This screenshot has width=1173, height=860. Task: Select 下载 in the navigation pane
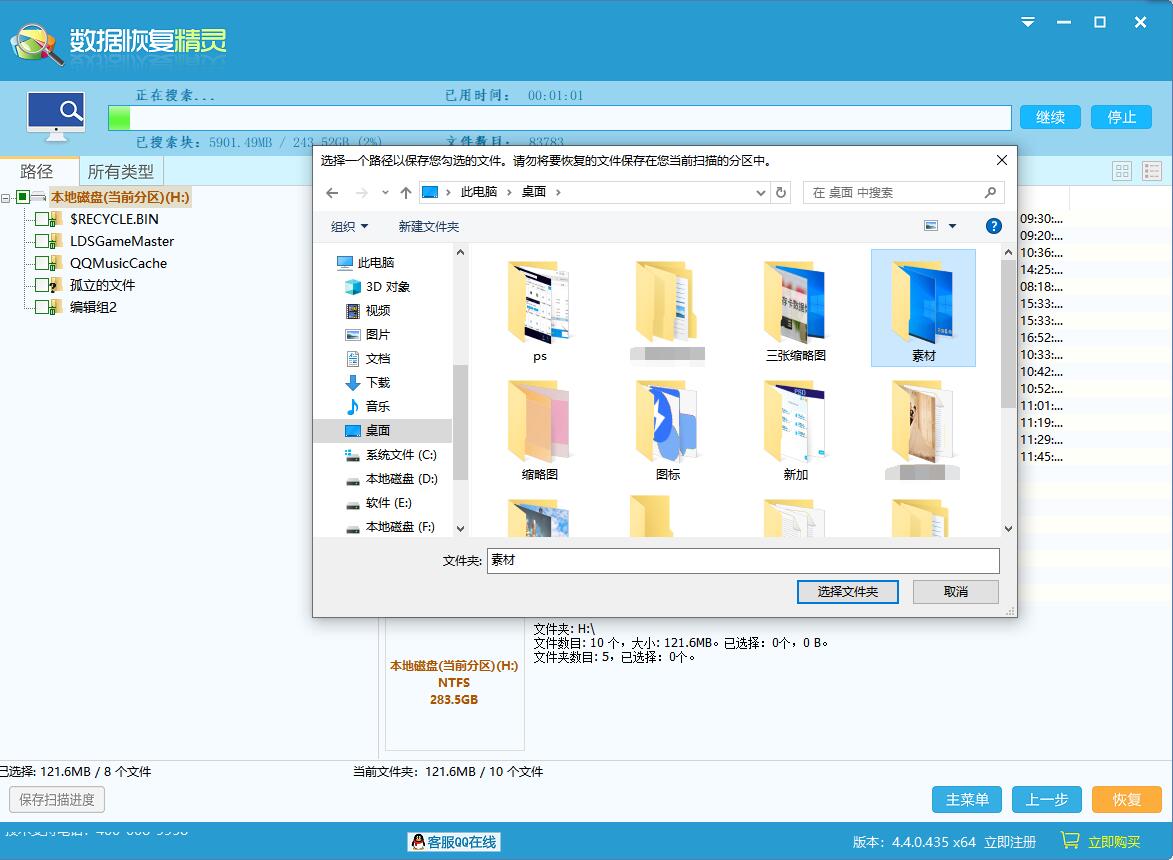(x=368, y=382)
